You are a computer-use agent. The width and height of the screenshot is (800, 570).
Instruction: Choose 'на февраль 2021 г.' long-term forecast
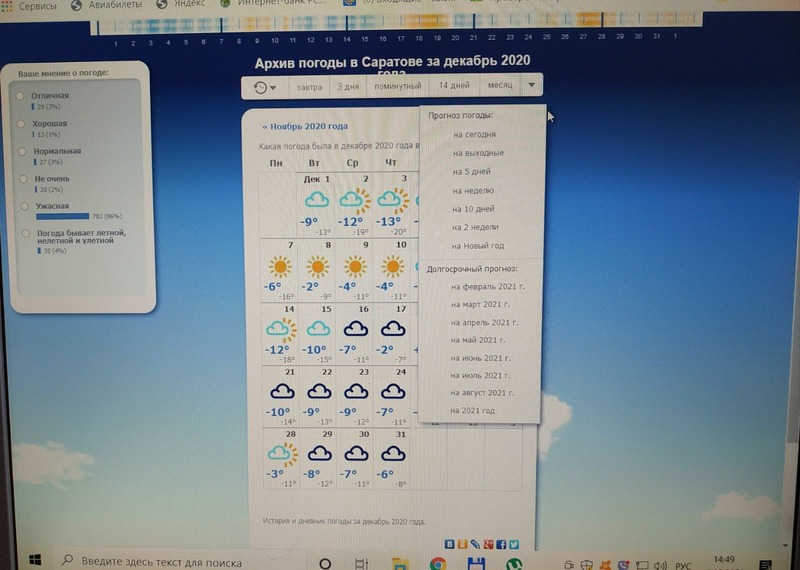coord(487,287)
